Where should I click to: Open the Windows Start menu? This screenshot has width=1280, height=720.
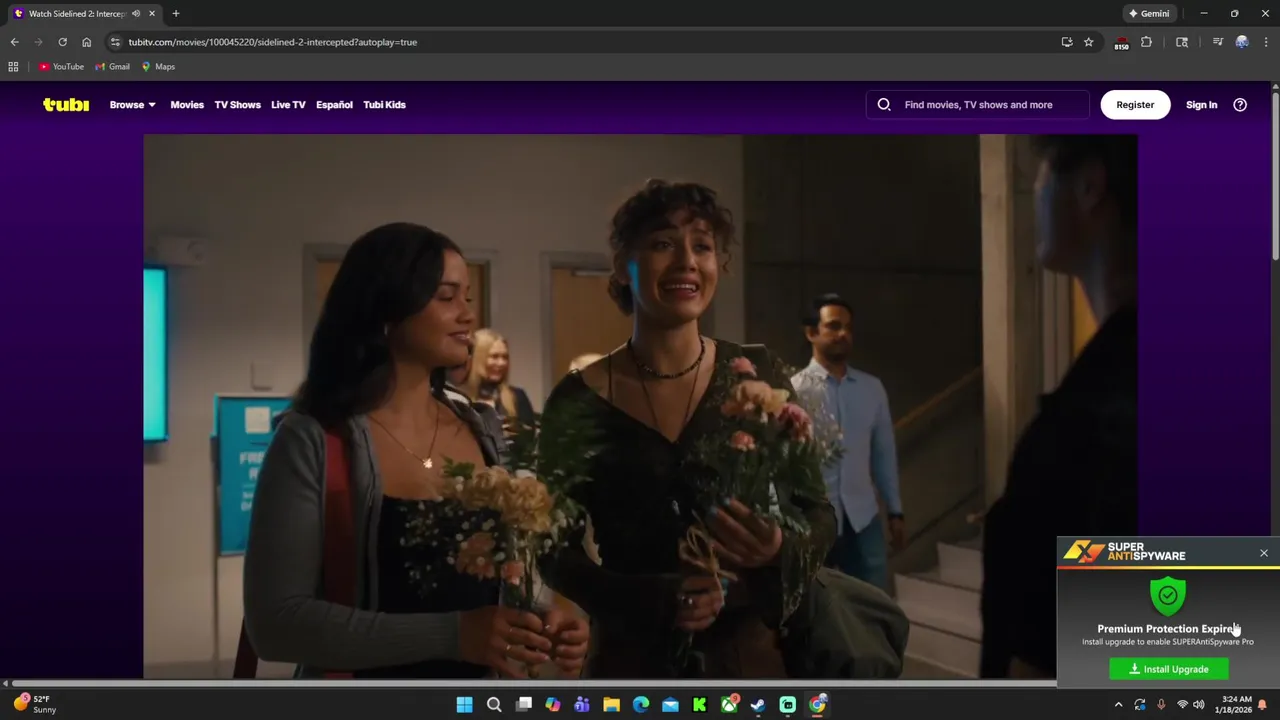(x=465, y=705)
